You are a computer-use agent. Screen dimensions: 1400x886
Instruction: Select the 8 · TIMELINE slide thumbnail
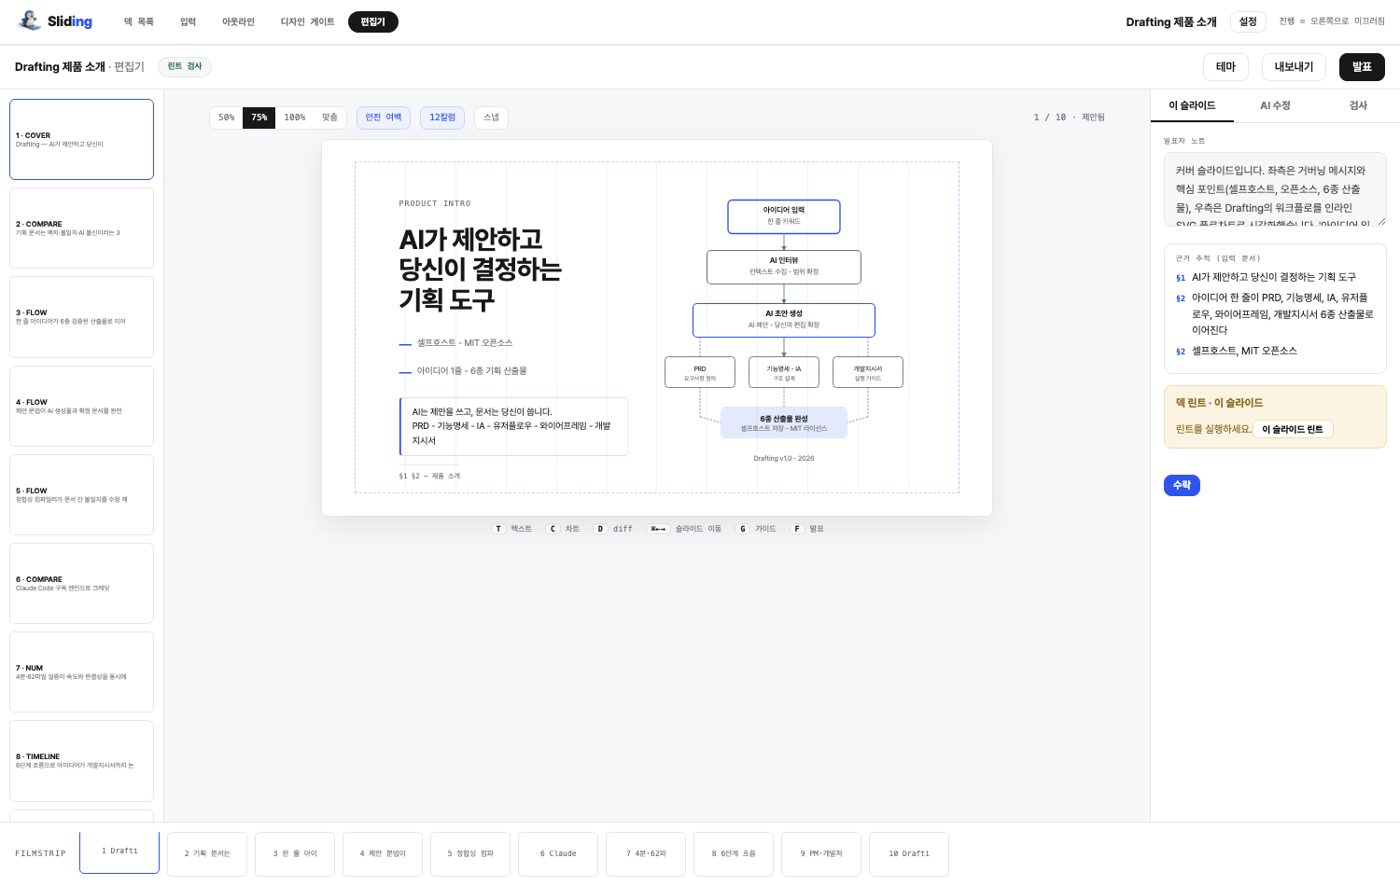(81, 761)
